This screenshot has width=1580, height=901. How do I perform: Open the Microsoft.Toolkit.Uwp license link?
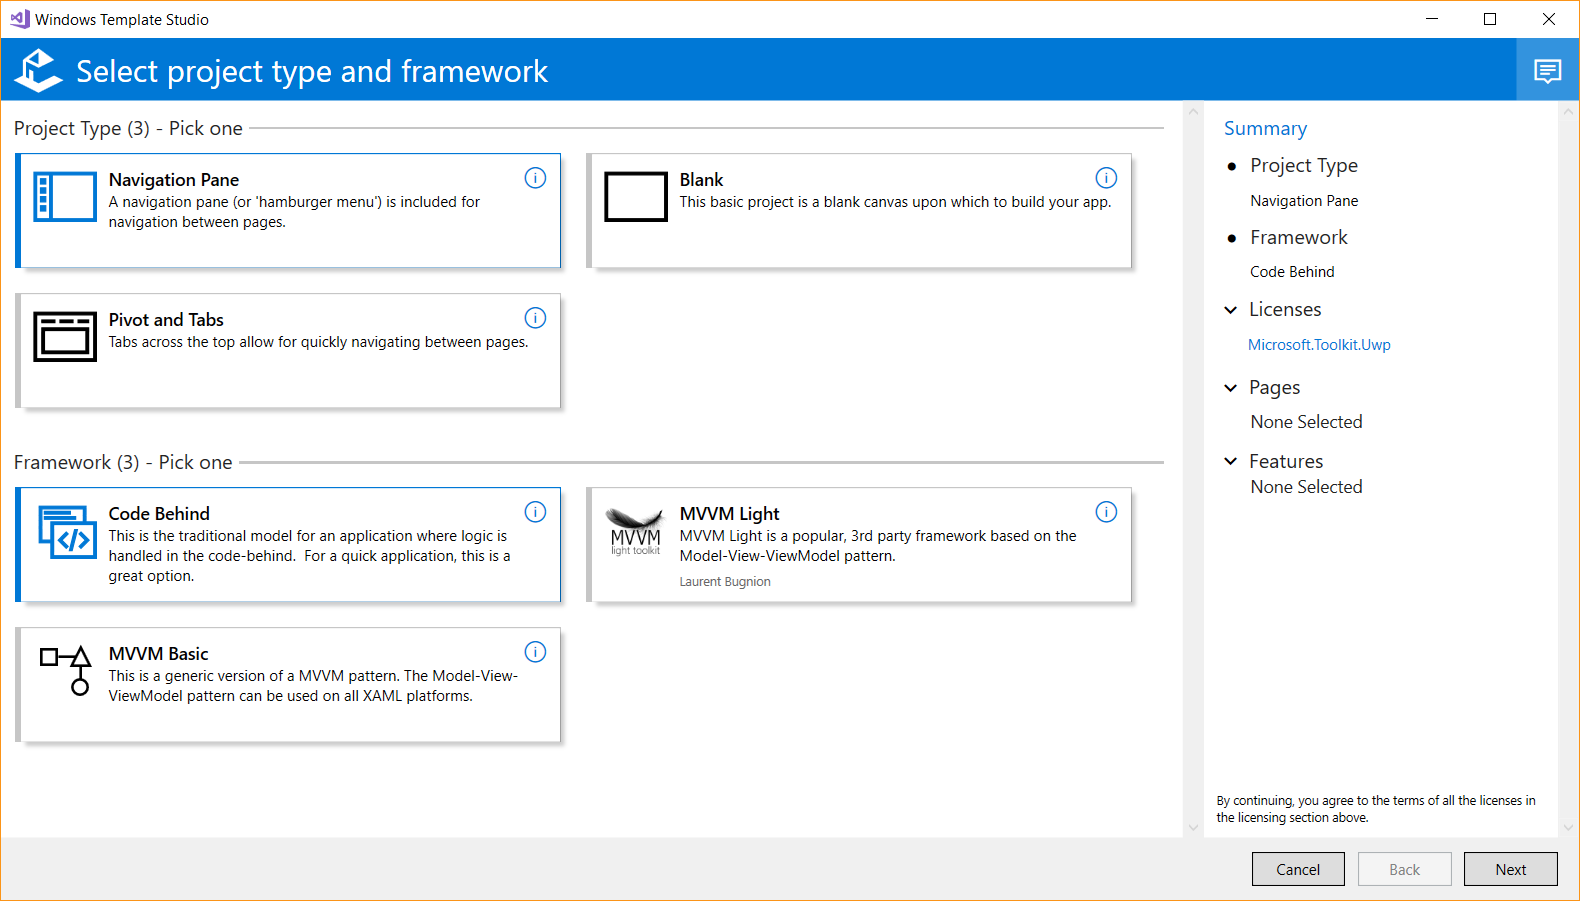[1319, 345]
